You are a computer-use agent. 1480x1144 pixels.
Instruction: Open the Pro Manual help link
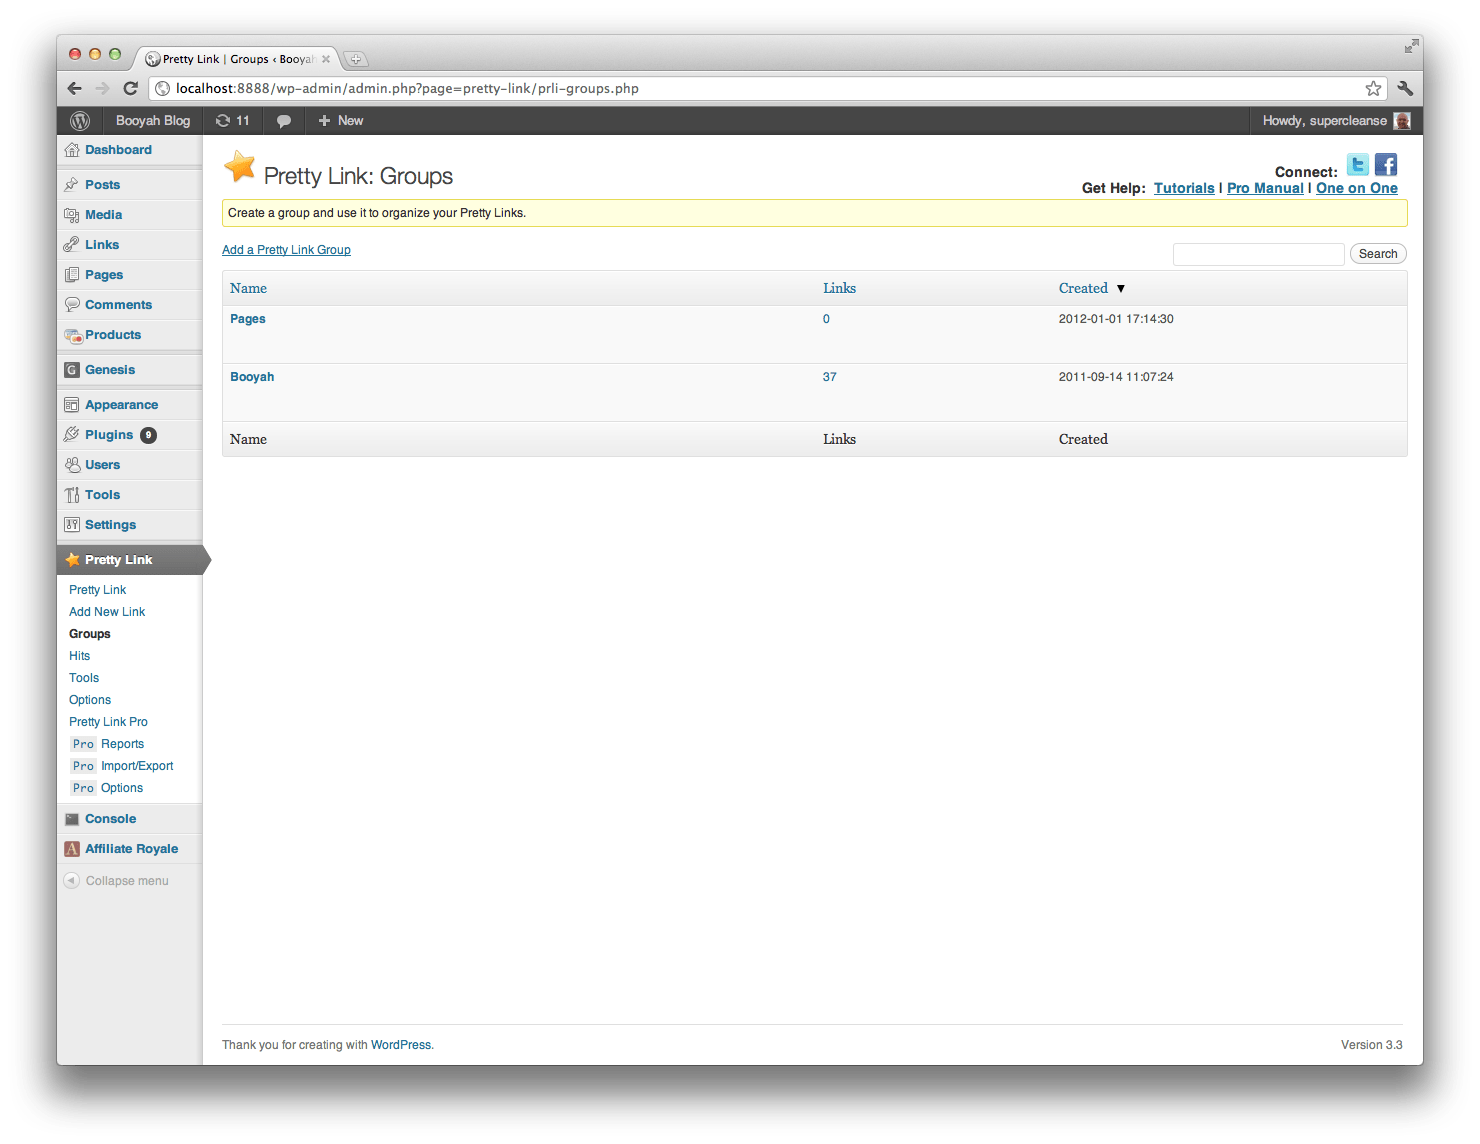click(x=1265, y=188)
